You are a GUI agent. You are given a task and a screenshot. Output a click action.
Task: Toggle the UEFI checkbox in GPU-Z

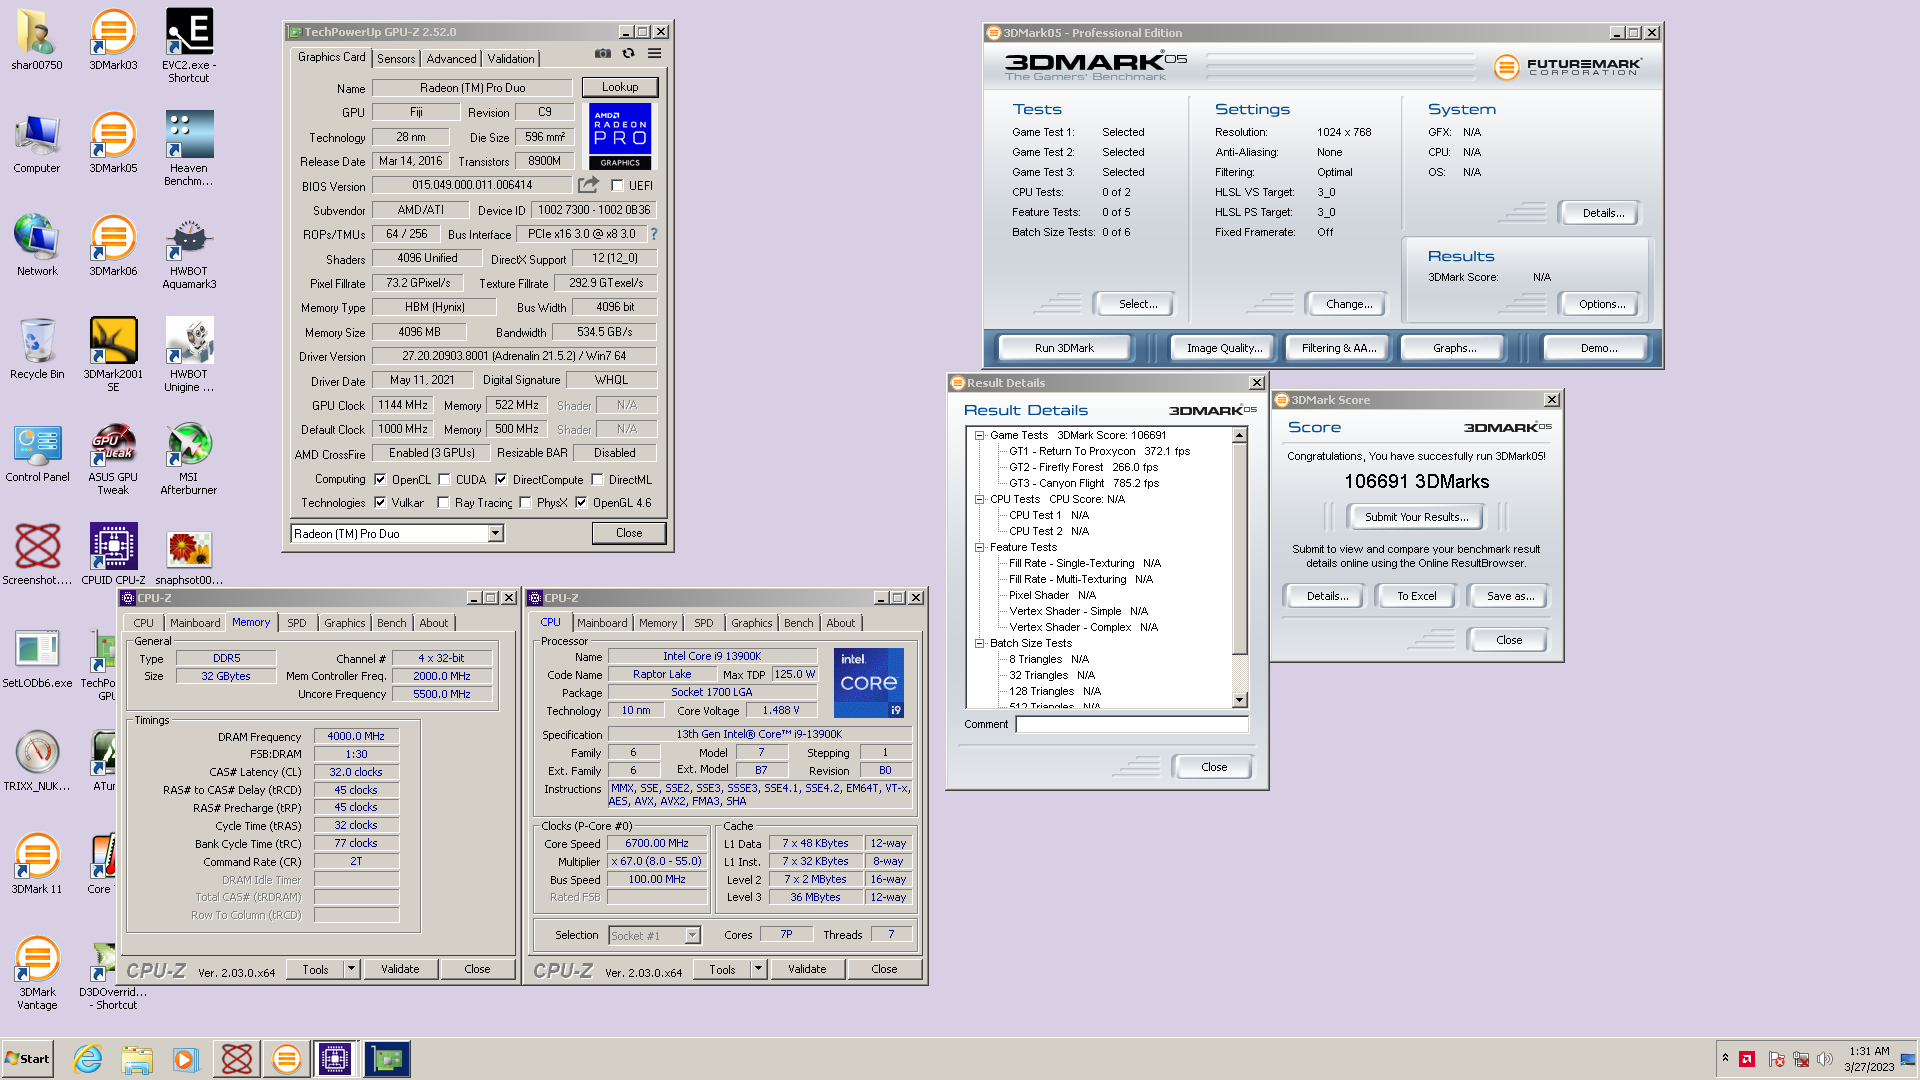[617, 185]
